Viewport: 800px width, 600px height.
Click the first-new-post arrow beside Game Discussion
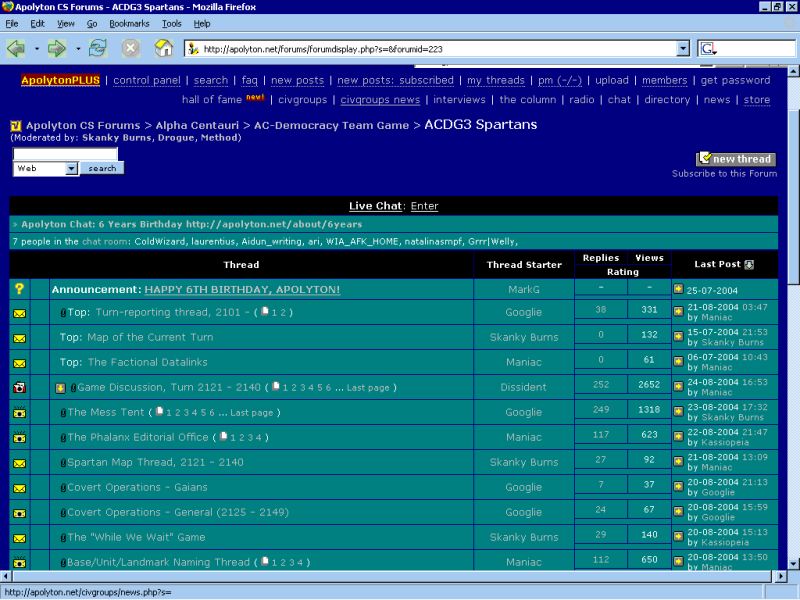coord(60,387)
